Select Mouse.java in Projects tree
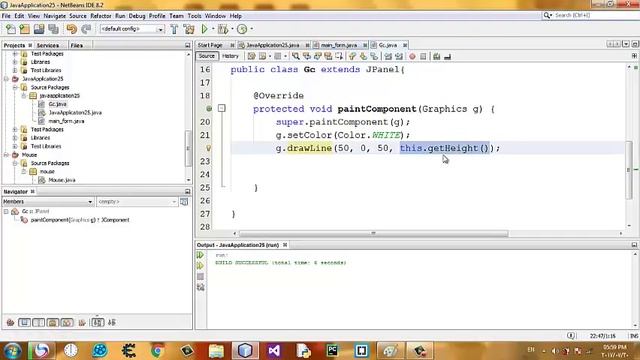 coord(62,180)
